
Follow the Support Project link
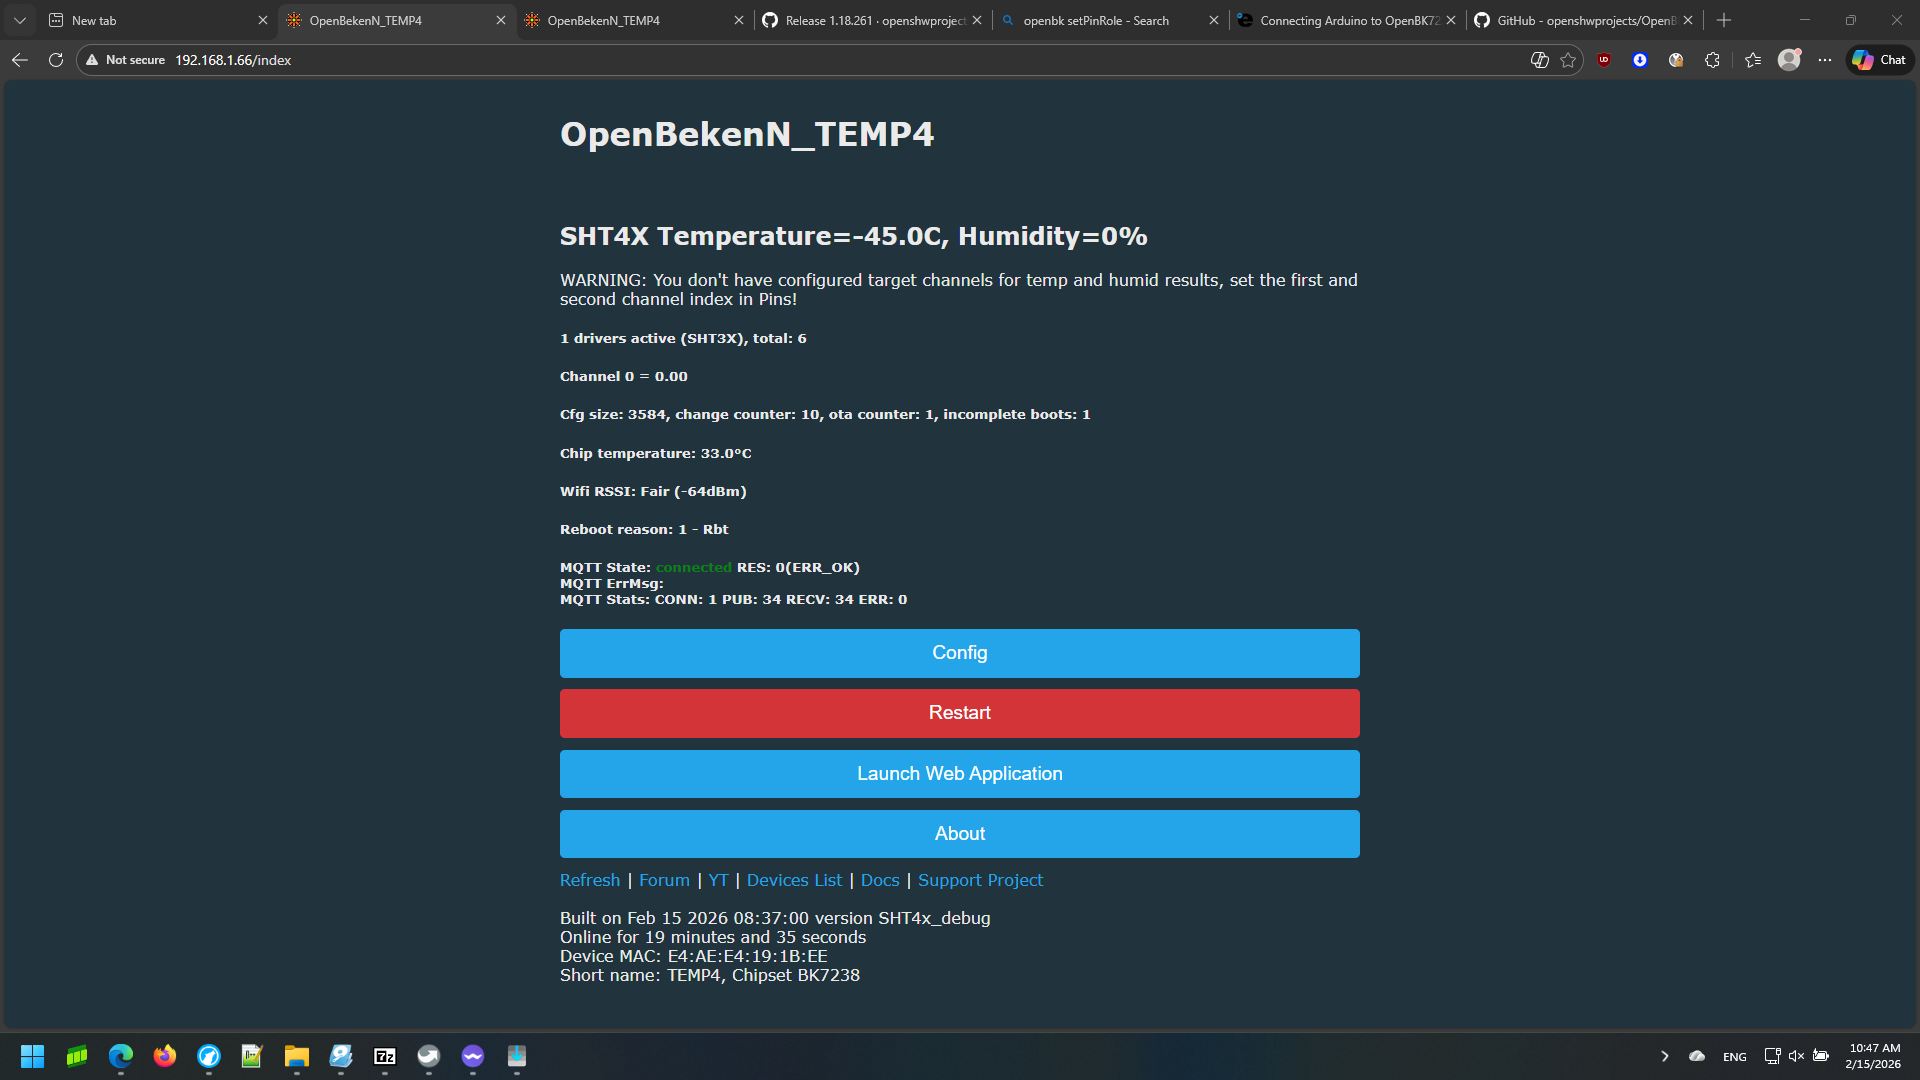click(980, 880)
